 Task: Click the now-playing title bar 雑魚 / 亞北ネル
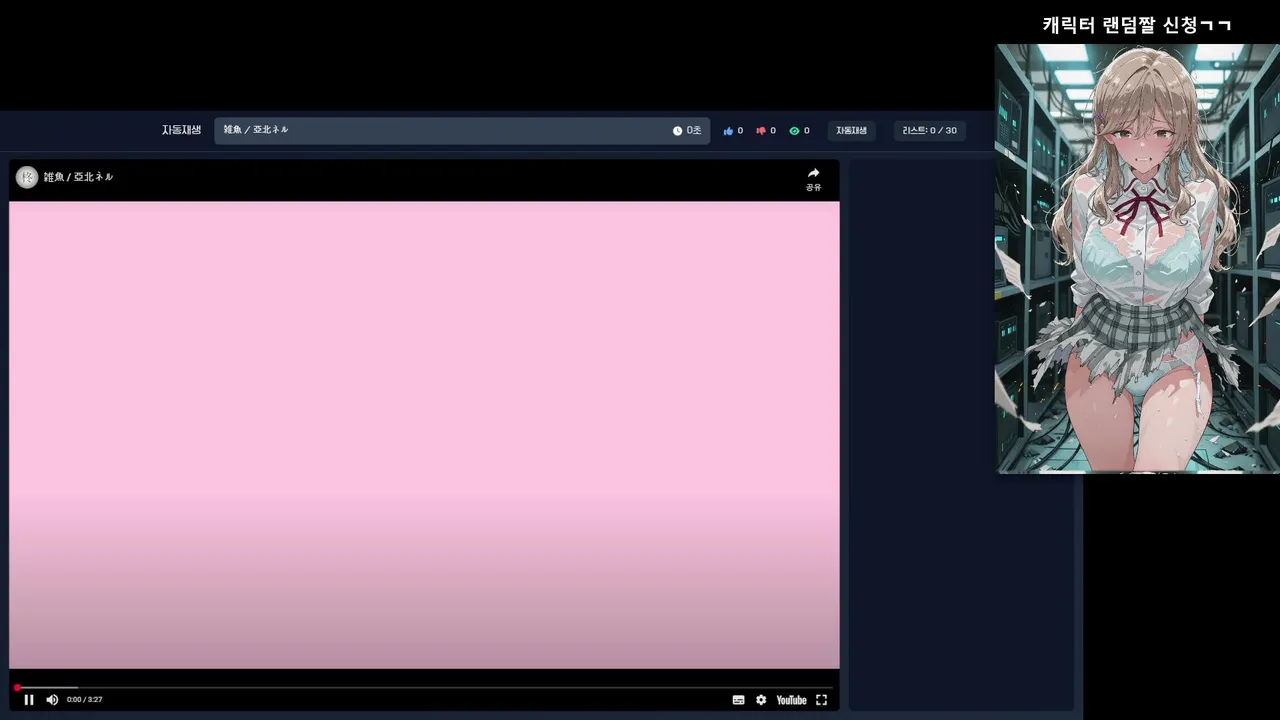click(462, 131)
